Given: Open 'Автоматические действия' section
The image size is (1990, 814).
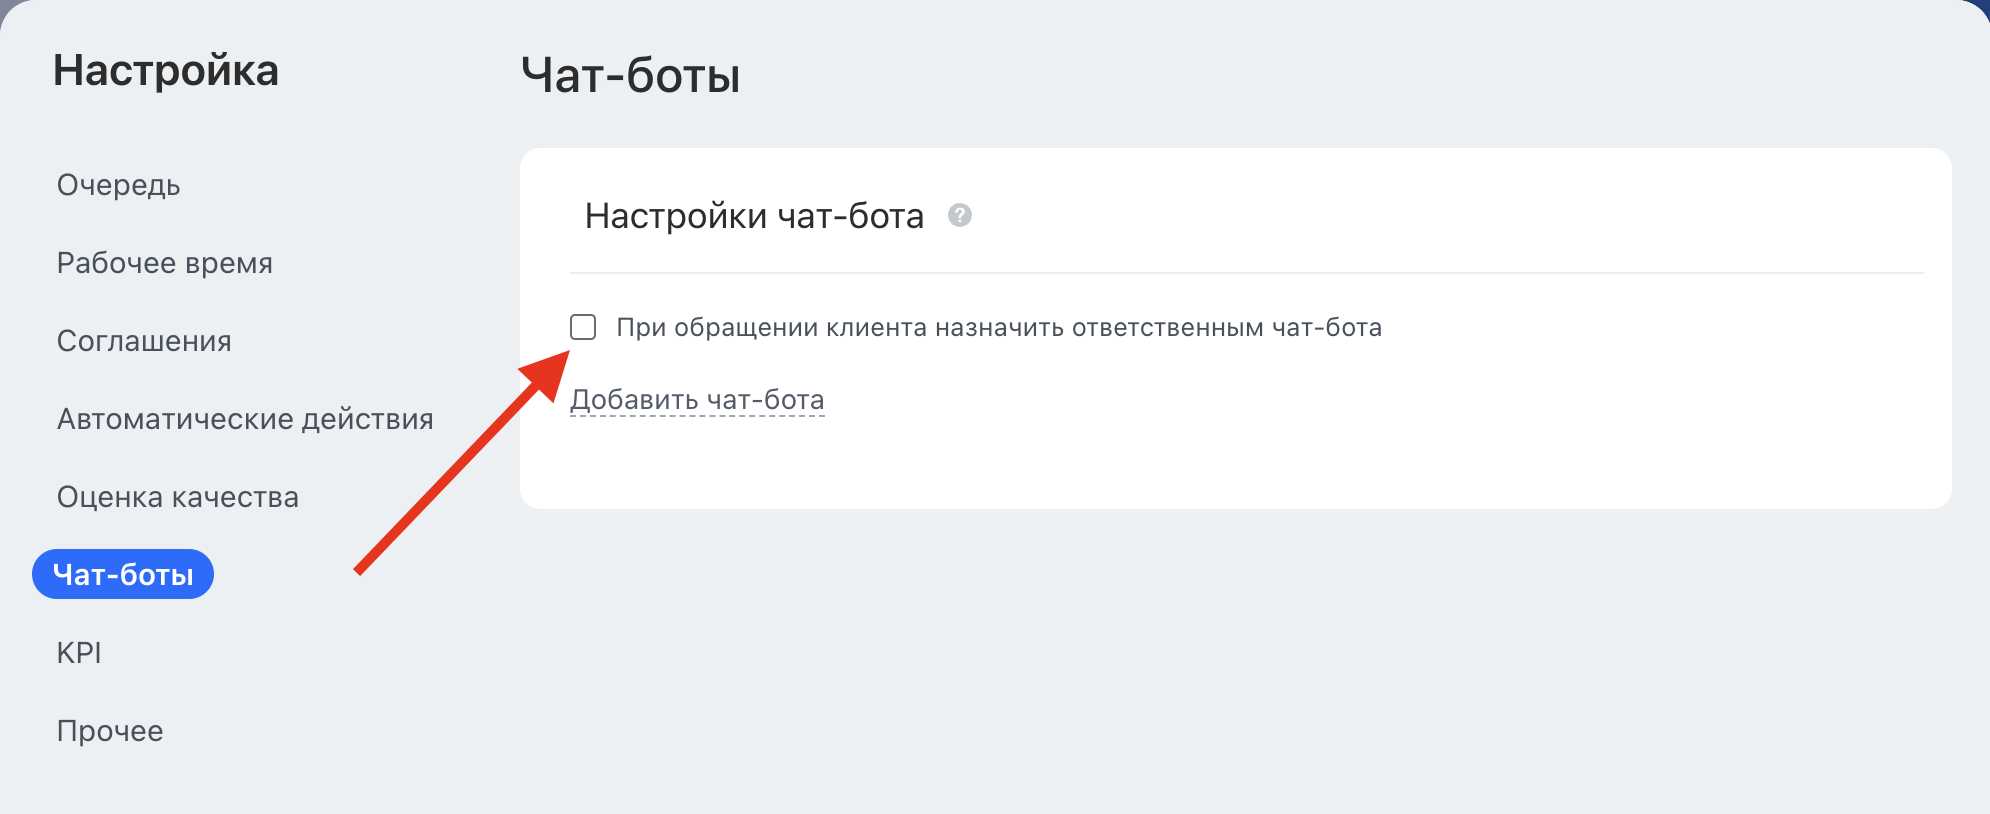Looking at the screenshot, I should [245, 419].
